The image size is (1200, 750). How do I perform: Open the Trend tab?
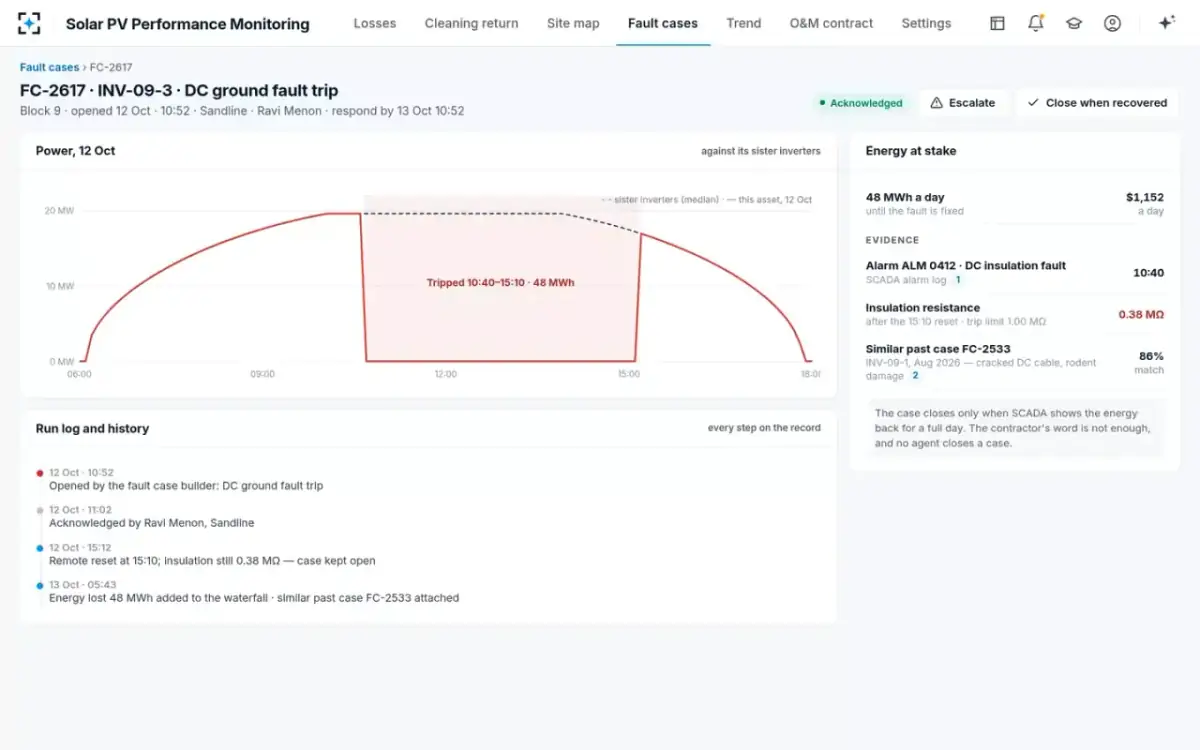point(744,23)
